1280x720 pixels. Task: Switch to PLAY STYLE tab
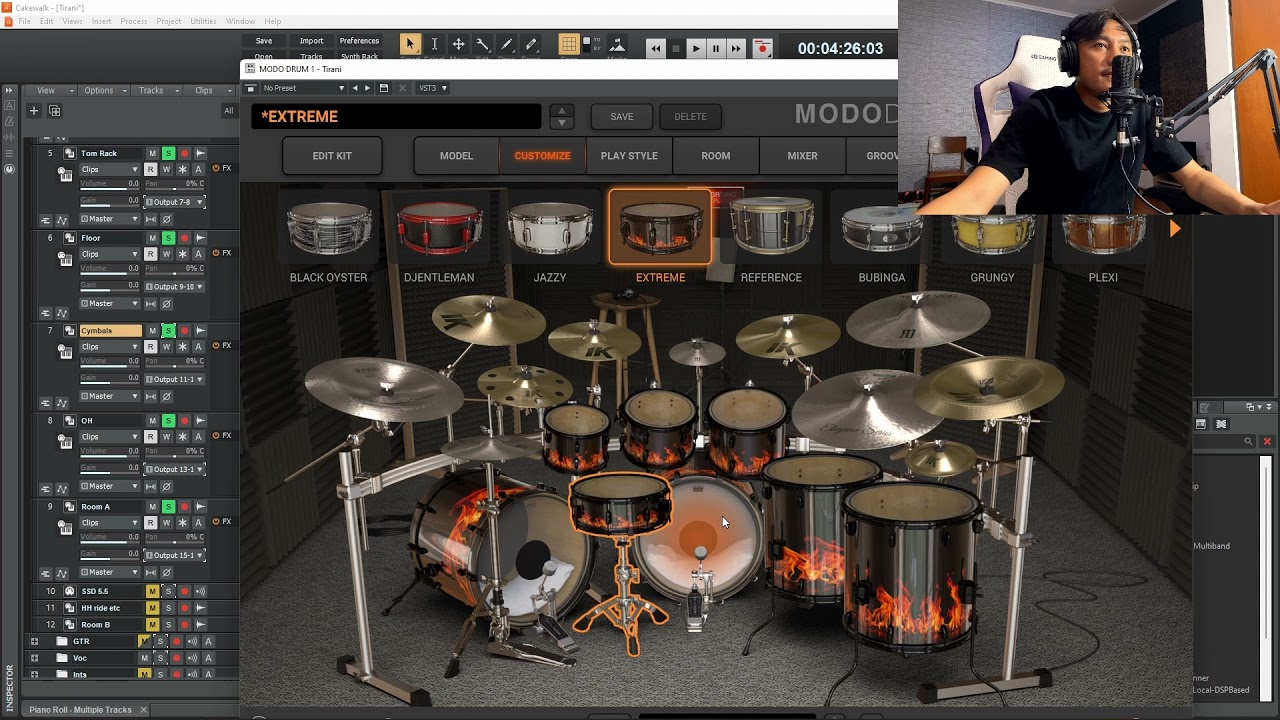pos(629,156)
